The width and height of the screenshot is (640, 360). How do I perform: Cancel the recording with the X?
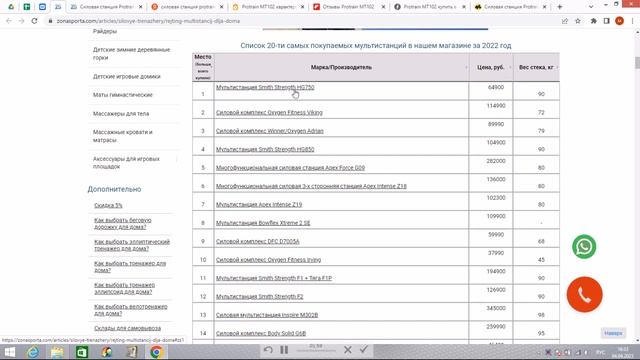pyautogui.click(x=348, y=350)
